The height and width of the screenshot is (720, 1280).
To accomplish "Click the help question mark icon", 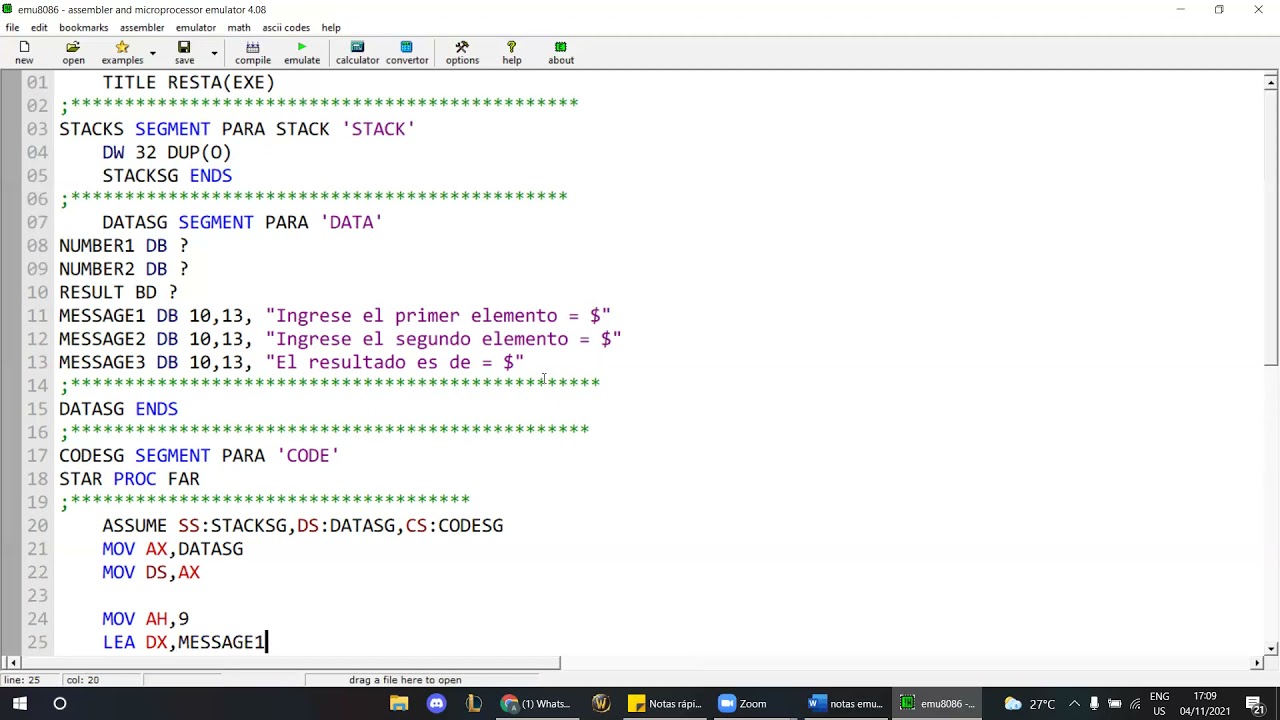I will click(x=511, y=53).
